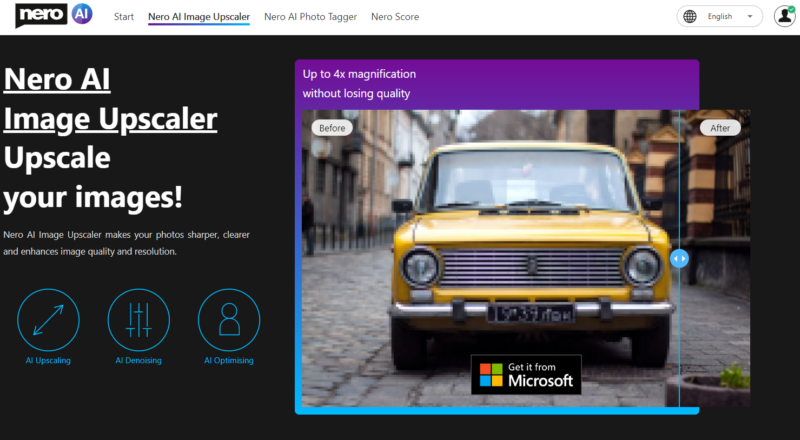Select the AI Denoising sliders icon

tap(138, 320)
